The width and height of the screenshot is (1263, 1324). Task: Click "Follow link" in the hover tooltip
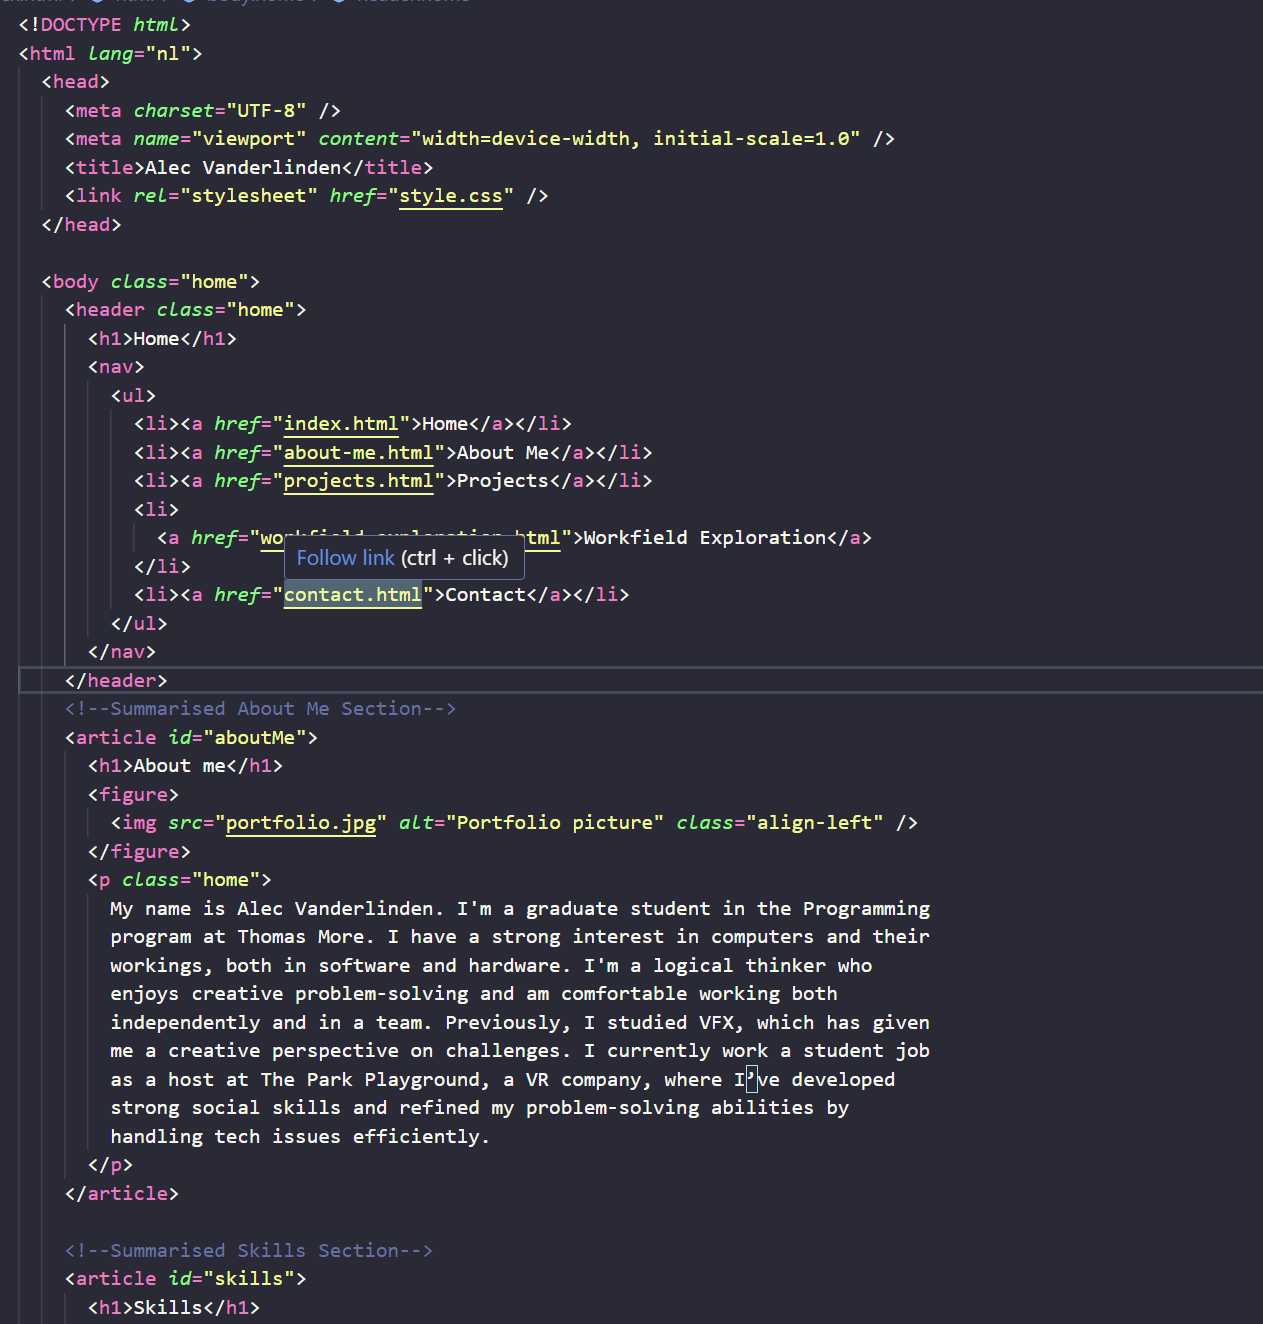click(x=345, y=558)
